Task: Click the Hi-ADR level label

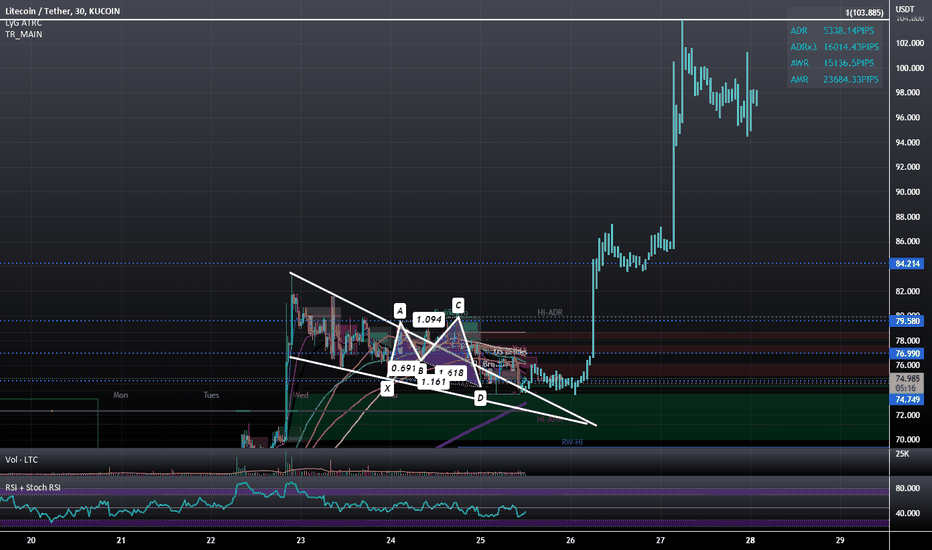Action: pos(550,312)
